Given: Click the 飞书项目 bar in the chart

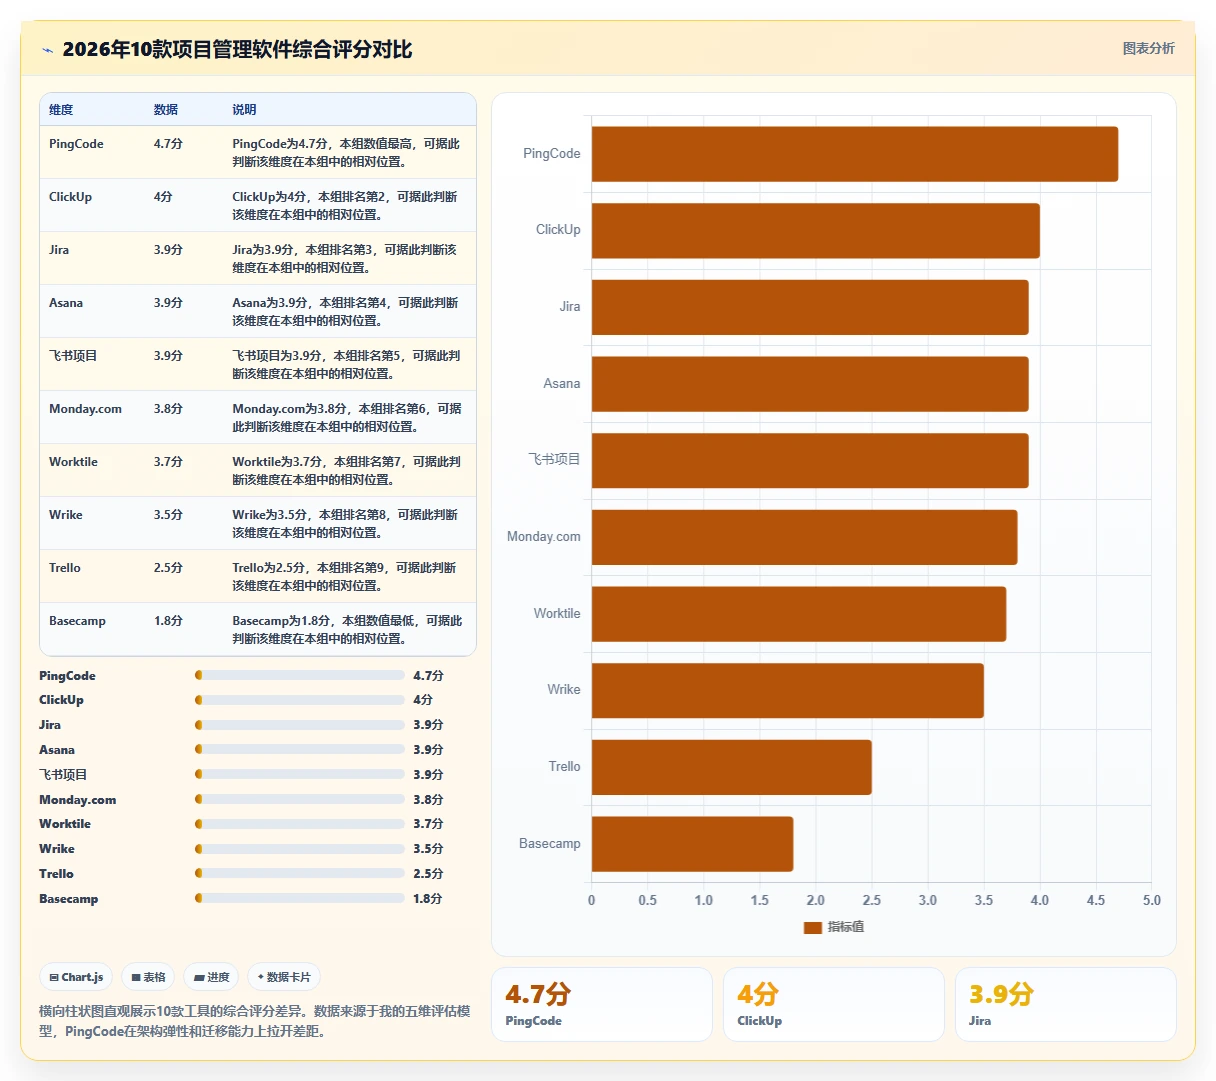Looking at the screenshot, I should pyautogui.click(x=810, y=461).
